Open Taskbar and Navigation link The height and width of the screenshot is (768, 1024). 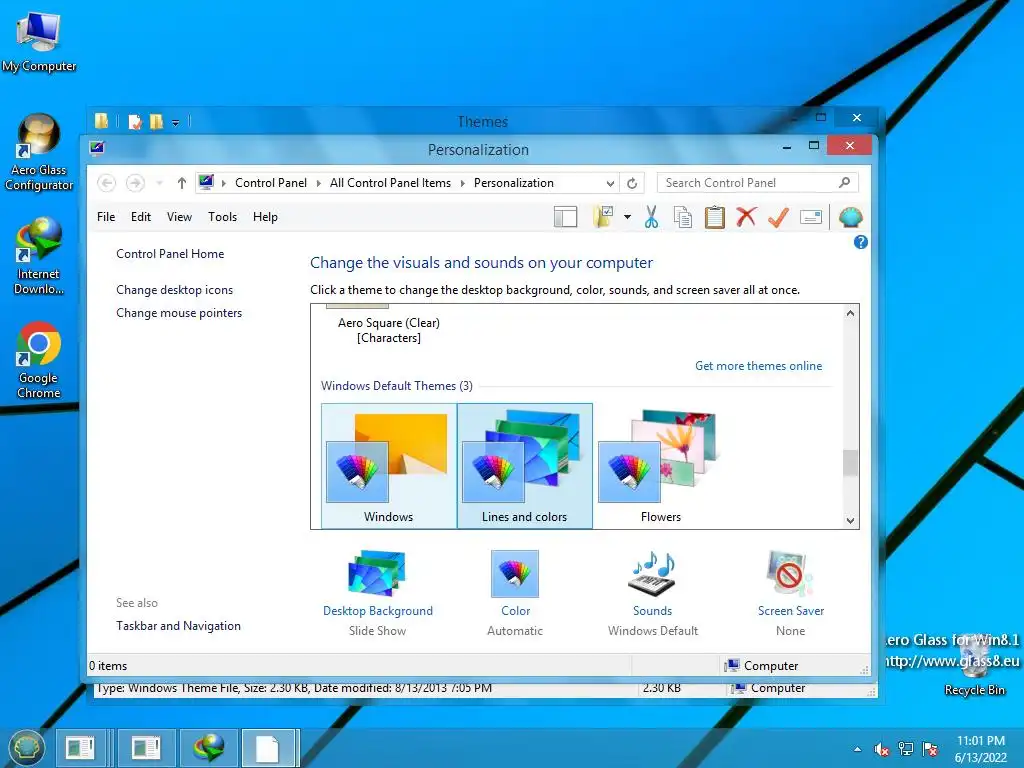pyautogui.click(x=178, y=626)
